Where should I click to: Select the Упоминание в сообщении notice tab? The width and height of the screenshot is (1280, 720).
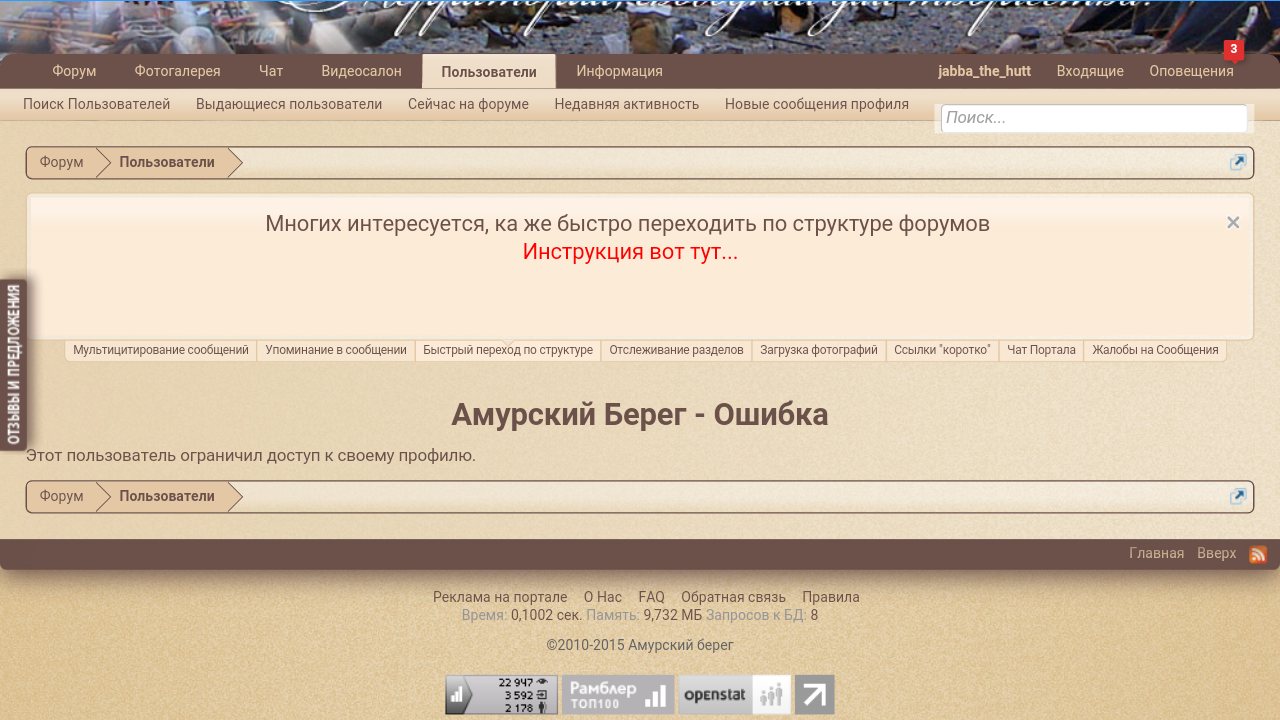pos(336,350)
